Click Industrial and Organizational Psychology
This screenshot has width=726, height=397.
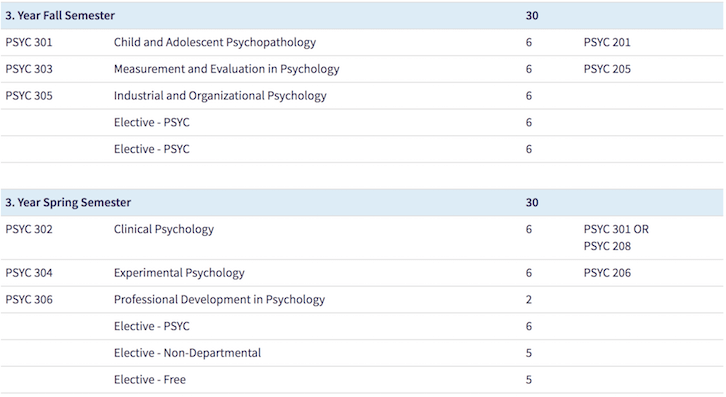pyautogui.click(x=220, y=96)
